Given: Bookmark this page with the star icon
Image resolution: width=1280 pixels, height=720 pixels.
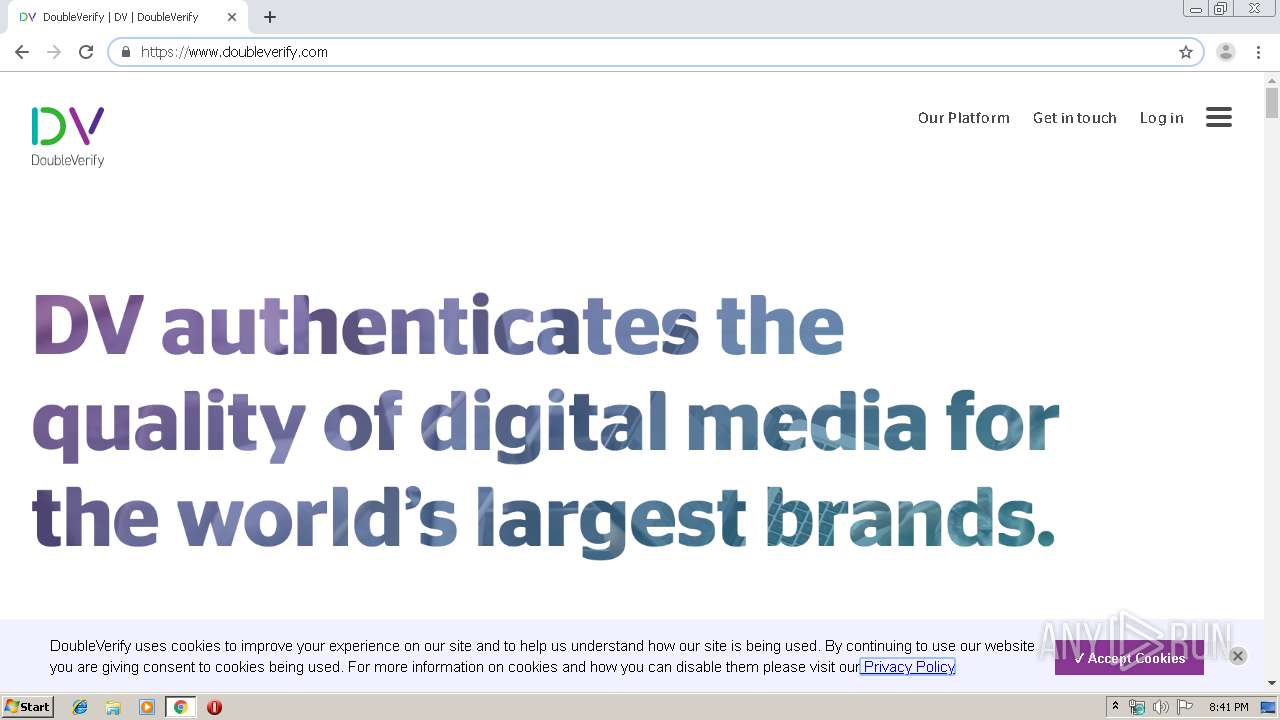Looking at the screenshot, I should (1186, 52).
